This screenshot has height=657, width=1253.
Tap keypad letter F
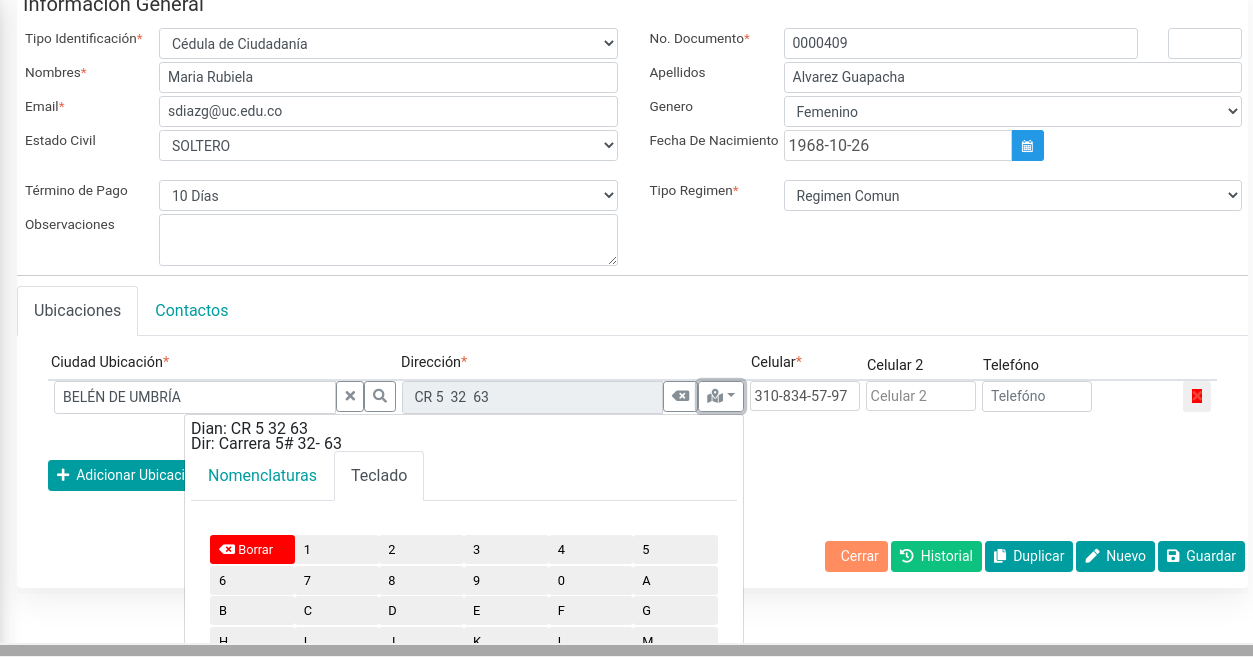[591, 611]
